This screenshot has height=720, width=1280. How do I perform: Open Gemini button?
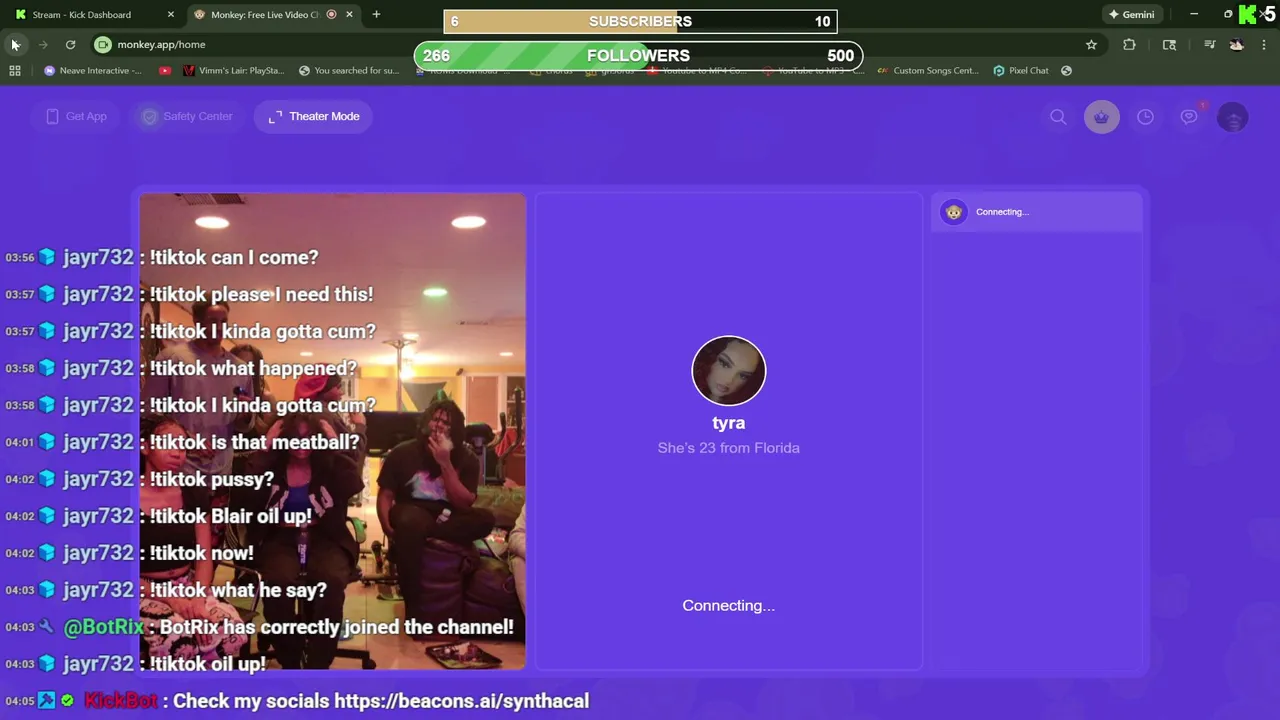pyautogui.click(x=1131, y=15)
